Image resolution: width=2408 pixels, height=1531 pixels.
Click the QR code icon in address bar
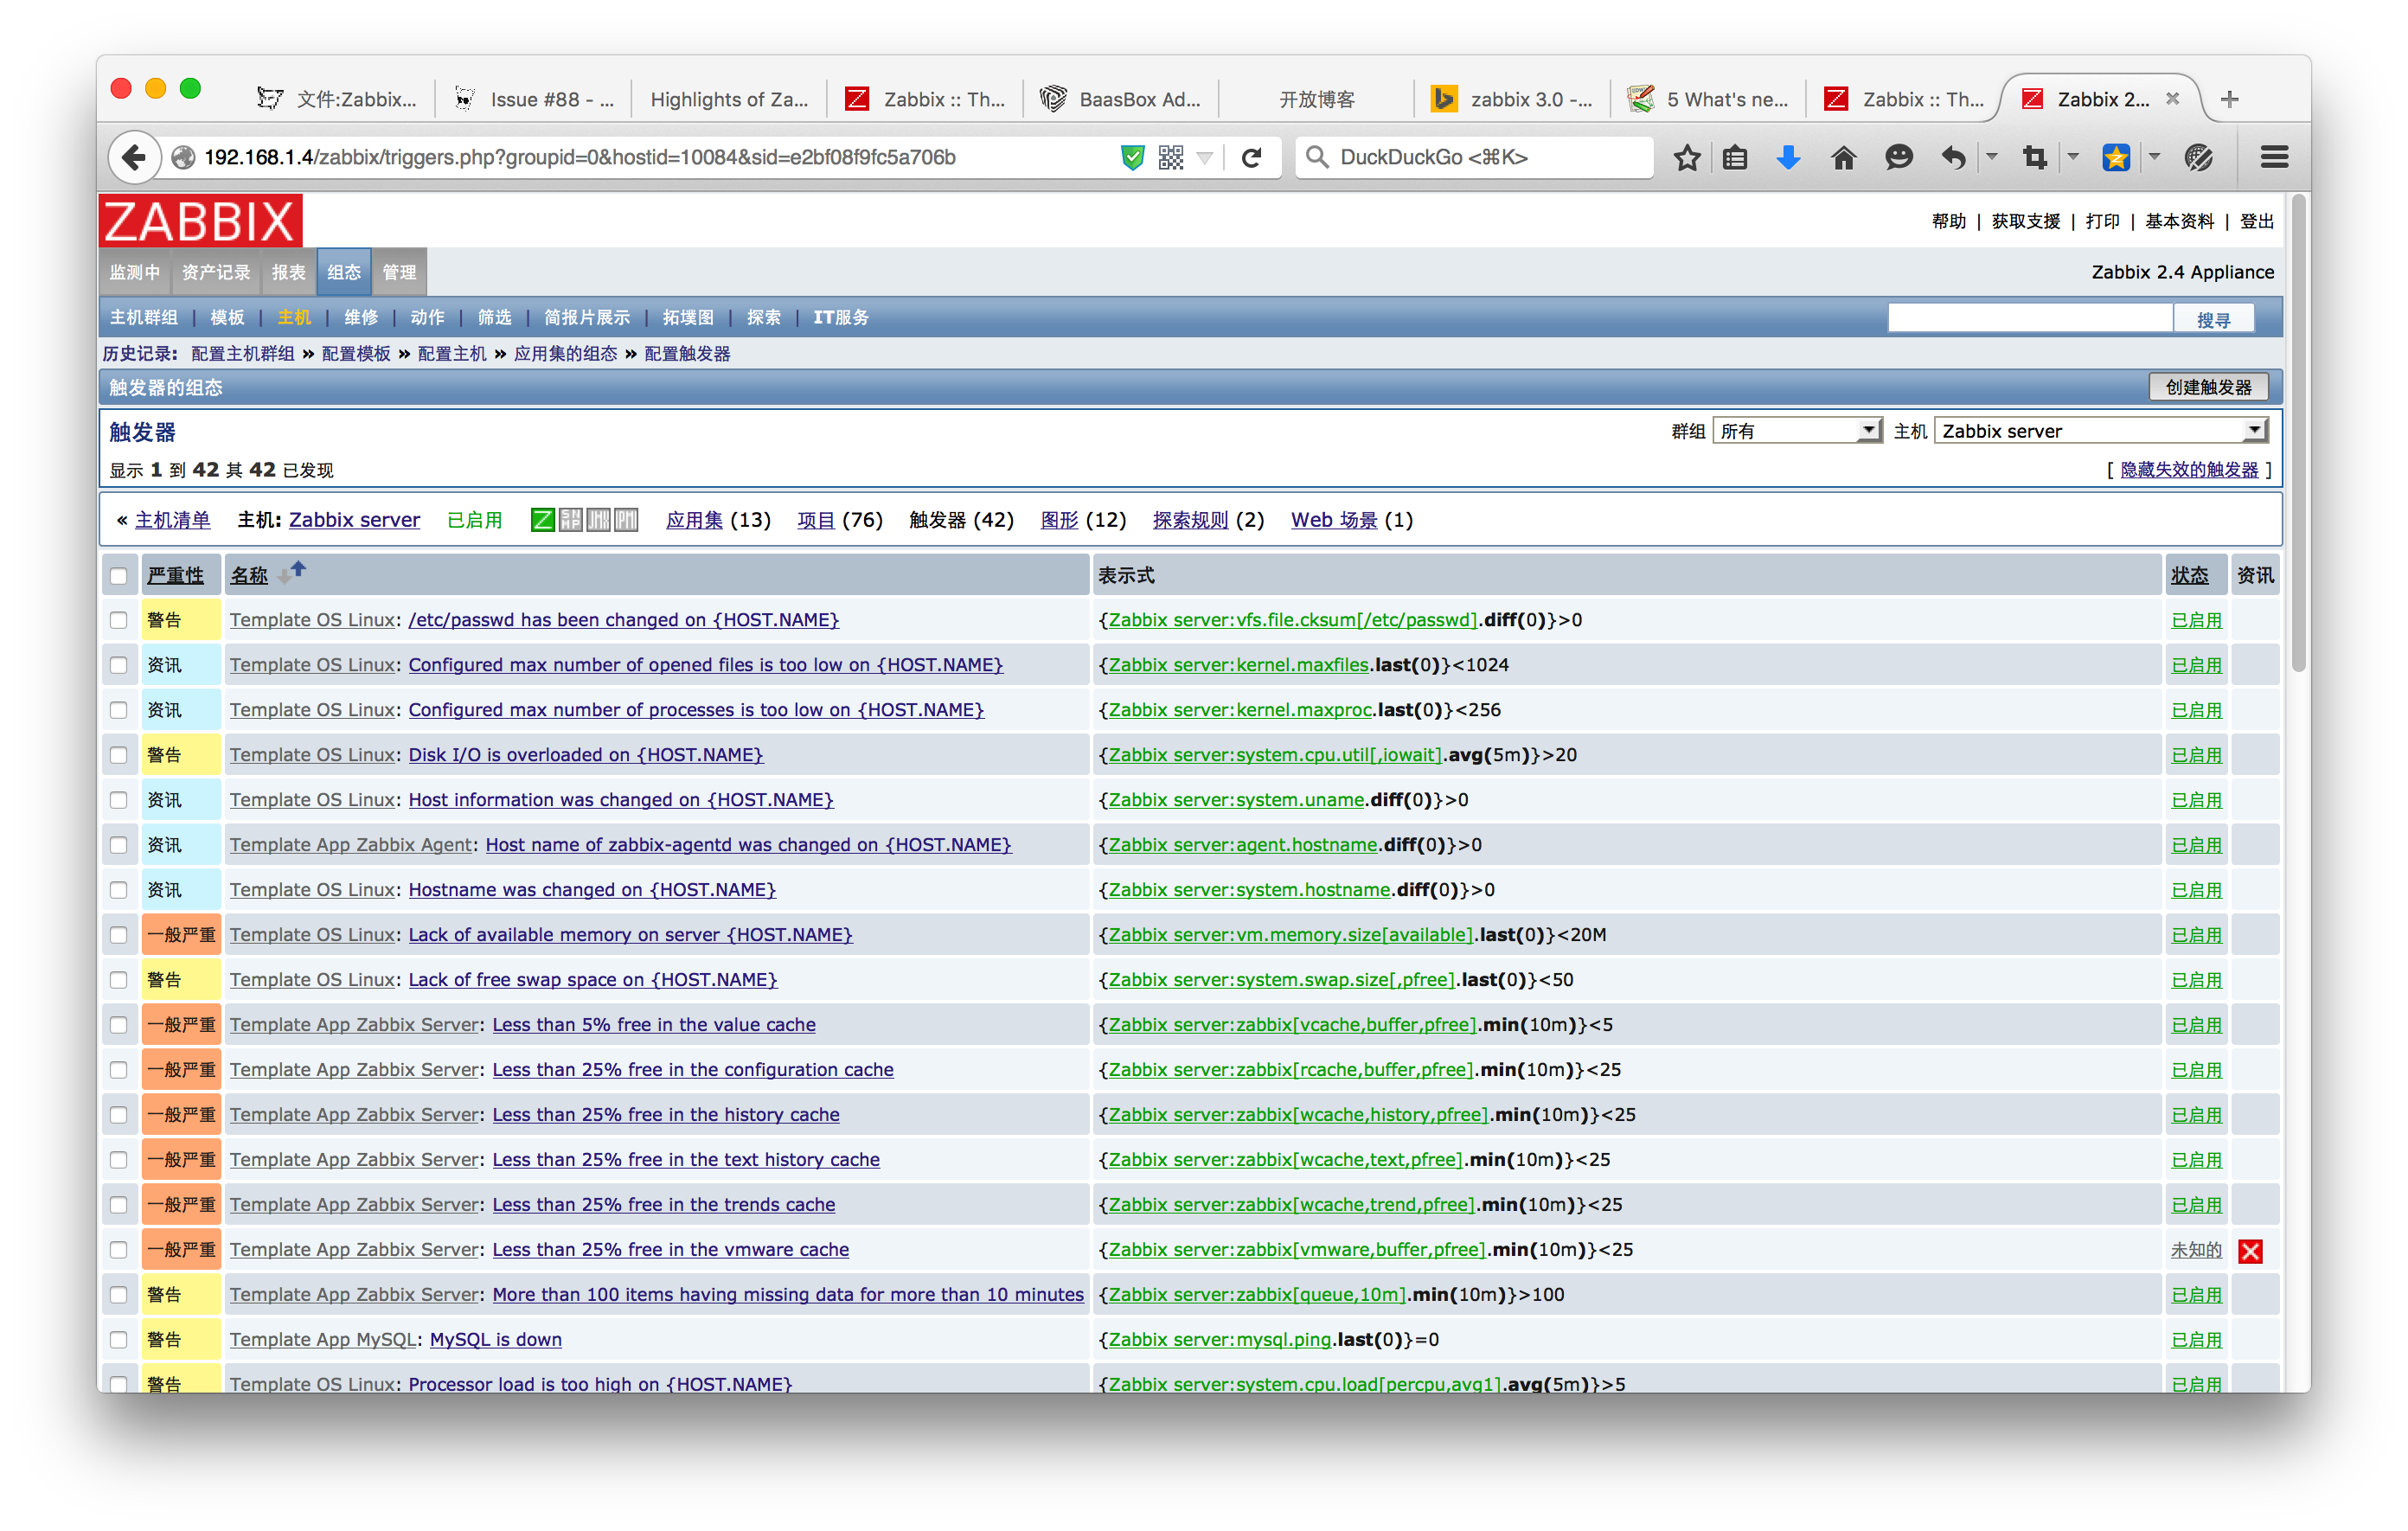[1171, 157]
